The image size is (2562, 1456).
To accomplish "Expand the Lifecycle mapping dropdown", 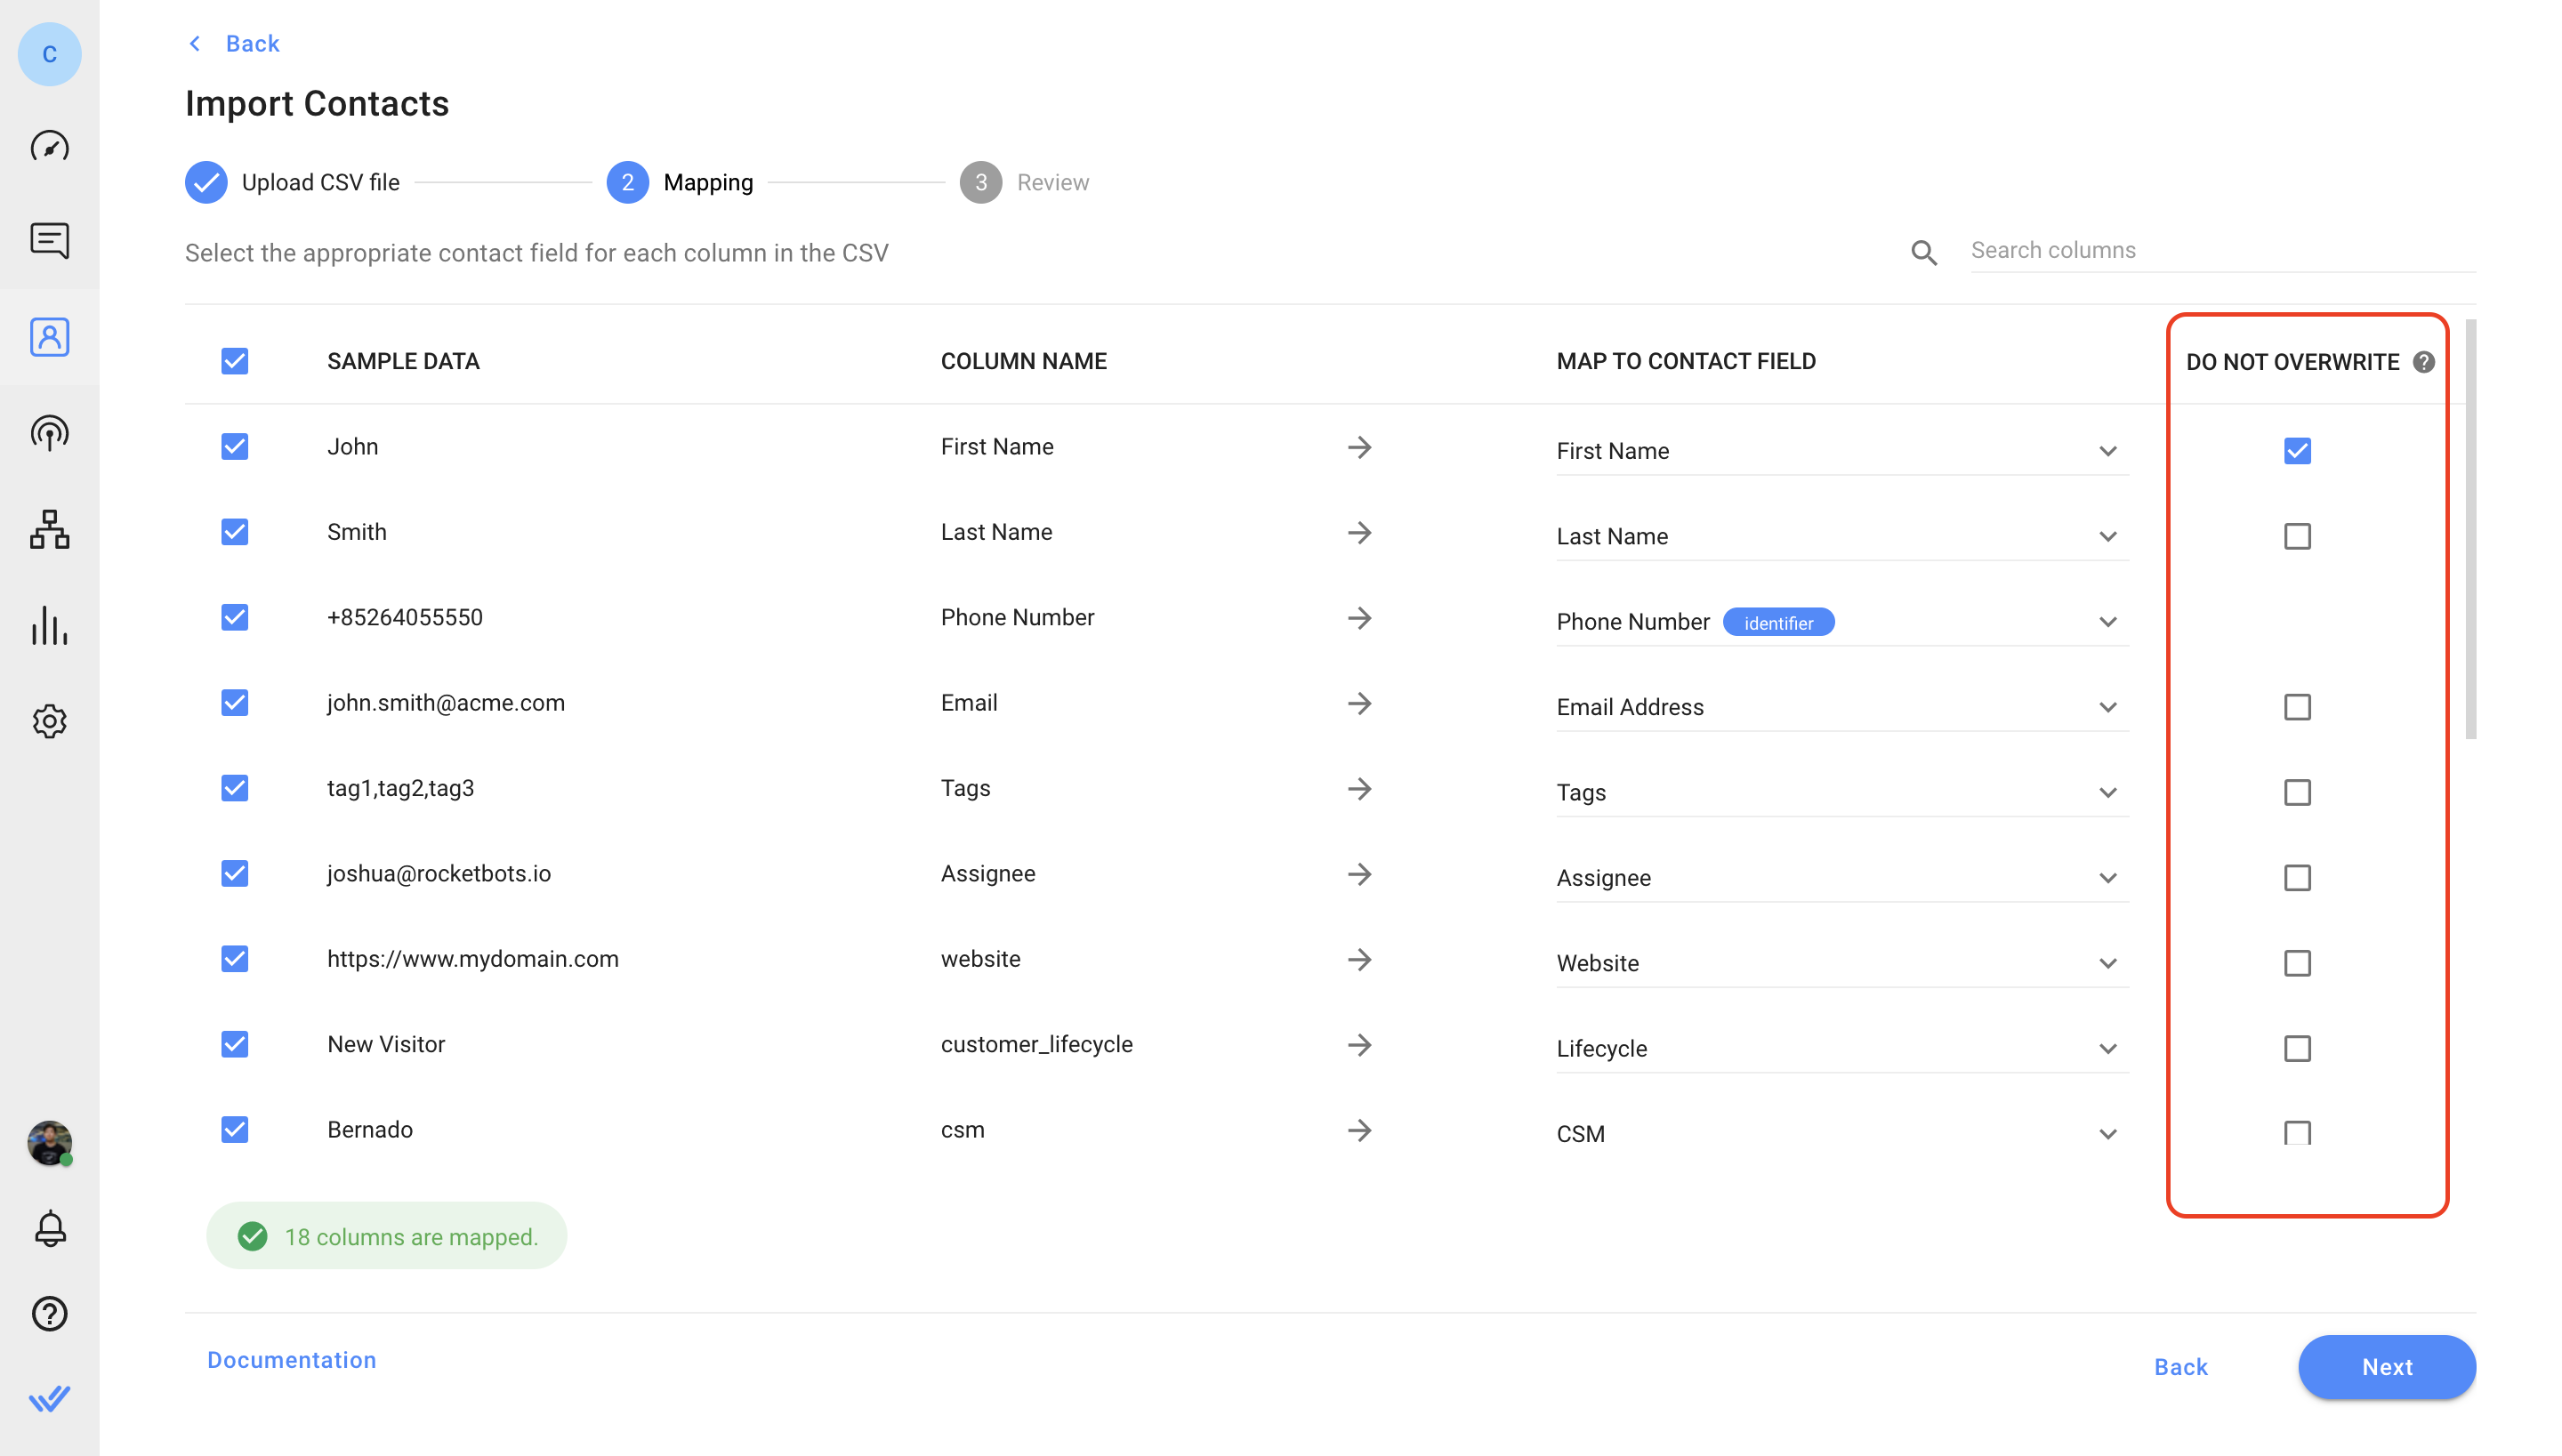I will click(x=2107, y=1049).
